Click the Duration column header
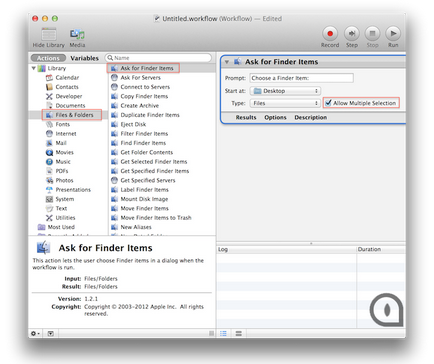Image resolution: width=434 pixels, height=364 pixels. click(381, 249)
